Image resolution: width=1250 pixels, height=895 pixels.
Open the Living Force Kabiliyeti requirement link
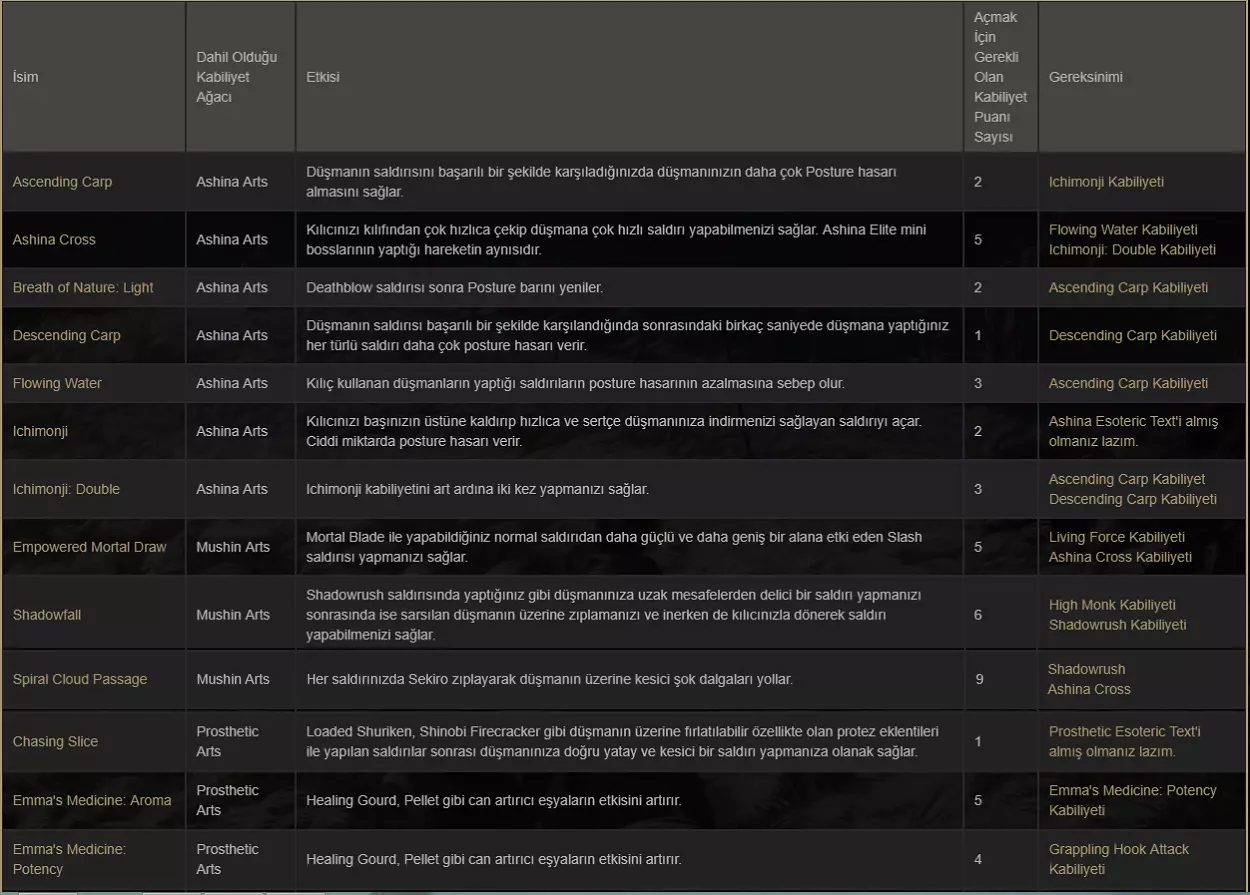[x=1117, y=538]
